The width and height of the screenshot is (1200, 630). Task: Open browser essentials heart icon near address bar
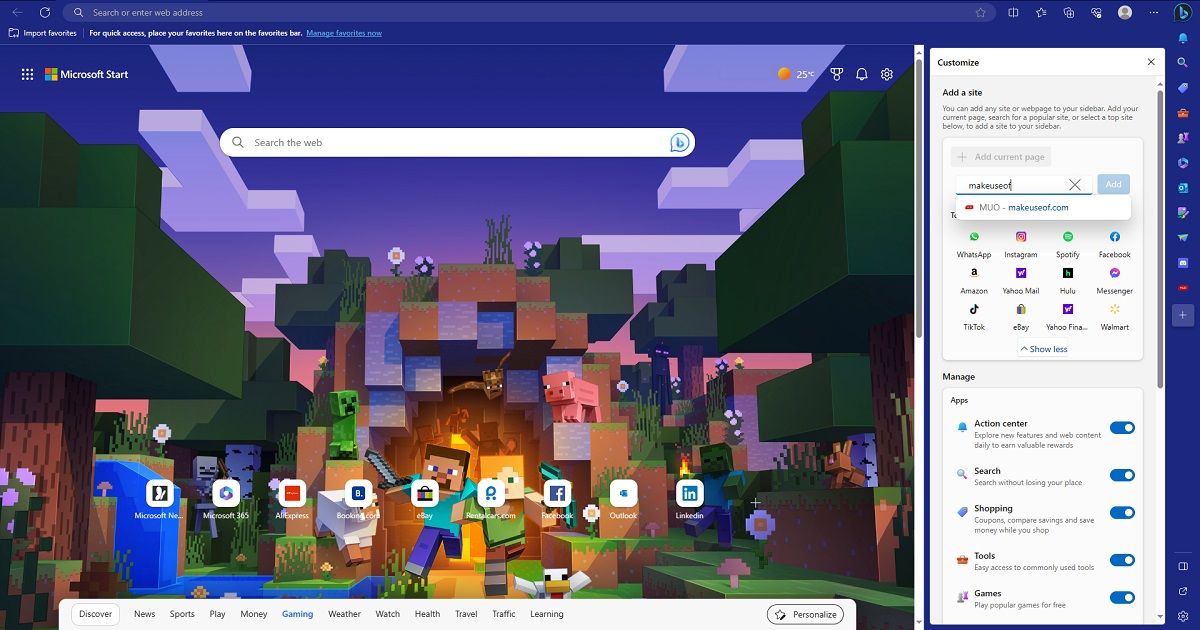click(x=1096, y=12)
